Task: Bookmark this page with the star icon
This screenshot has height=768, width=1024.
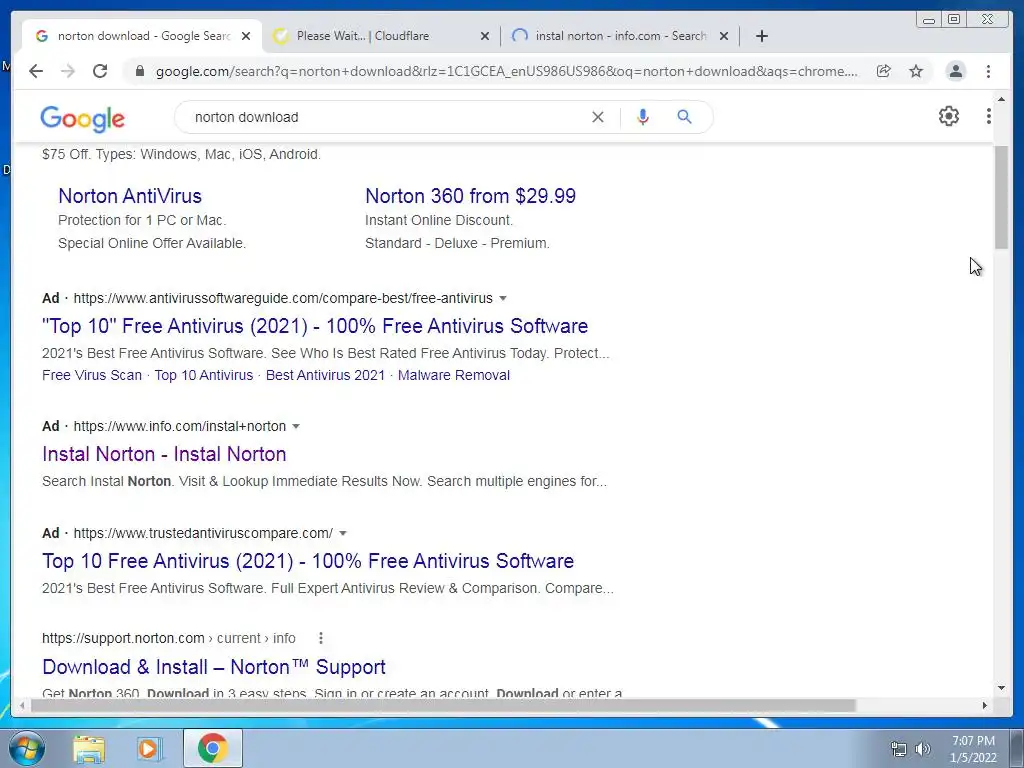Action: (916, 71)
